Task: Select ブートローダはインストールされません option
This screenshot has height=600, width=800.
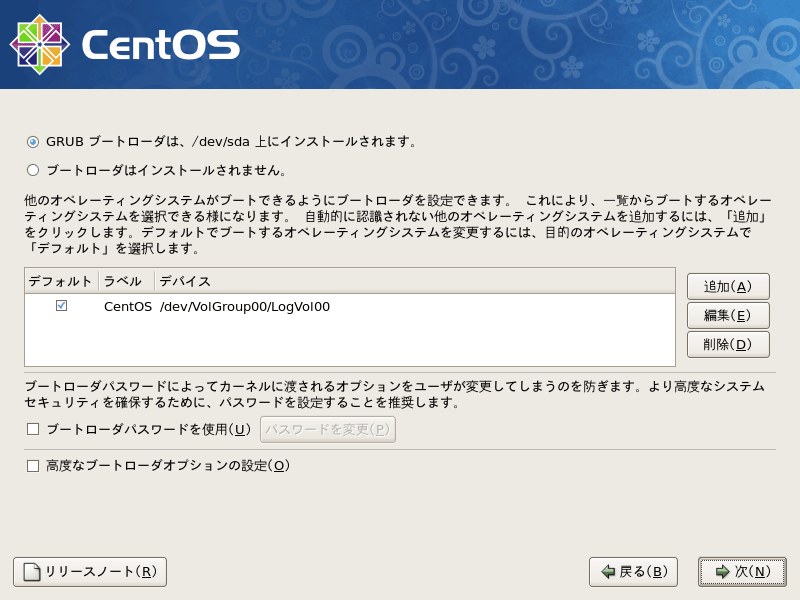Action: (32, 166)
